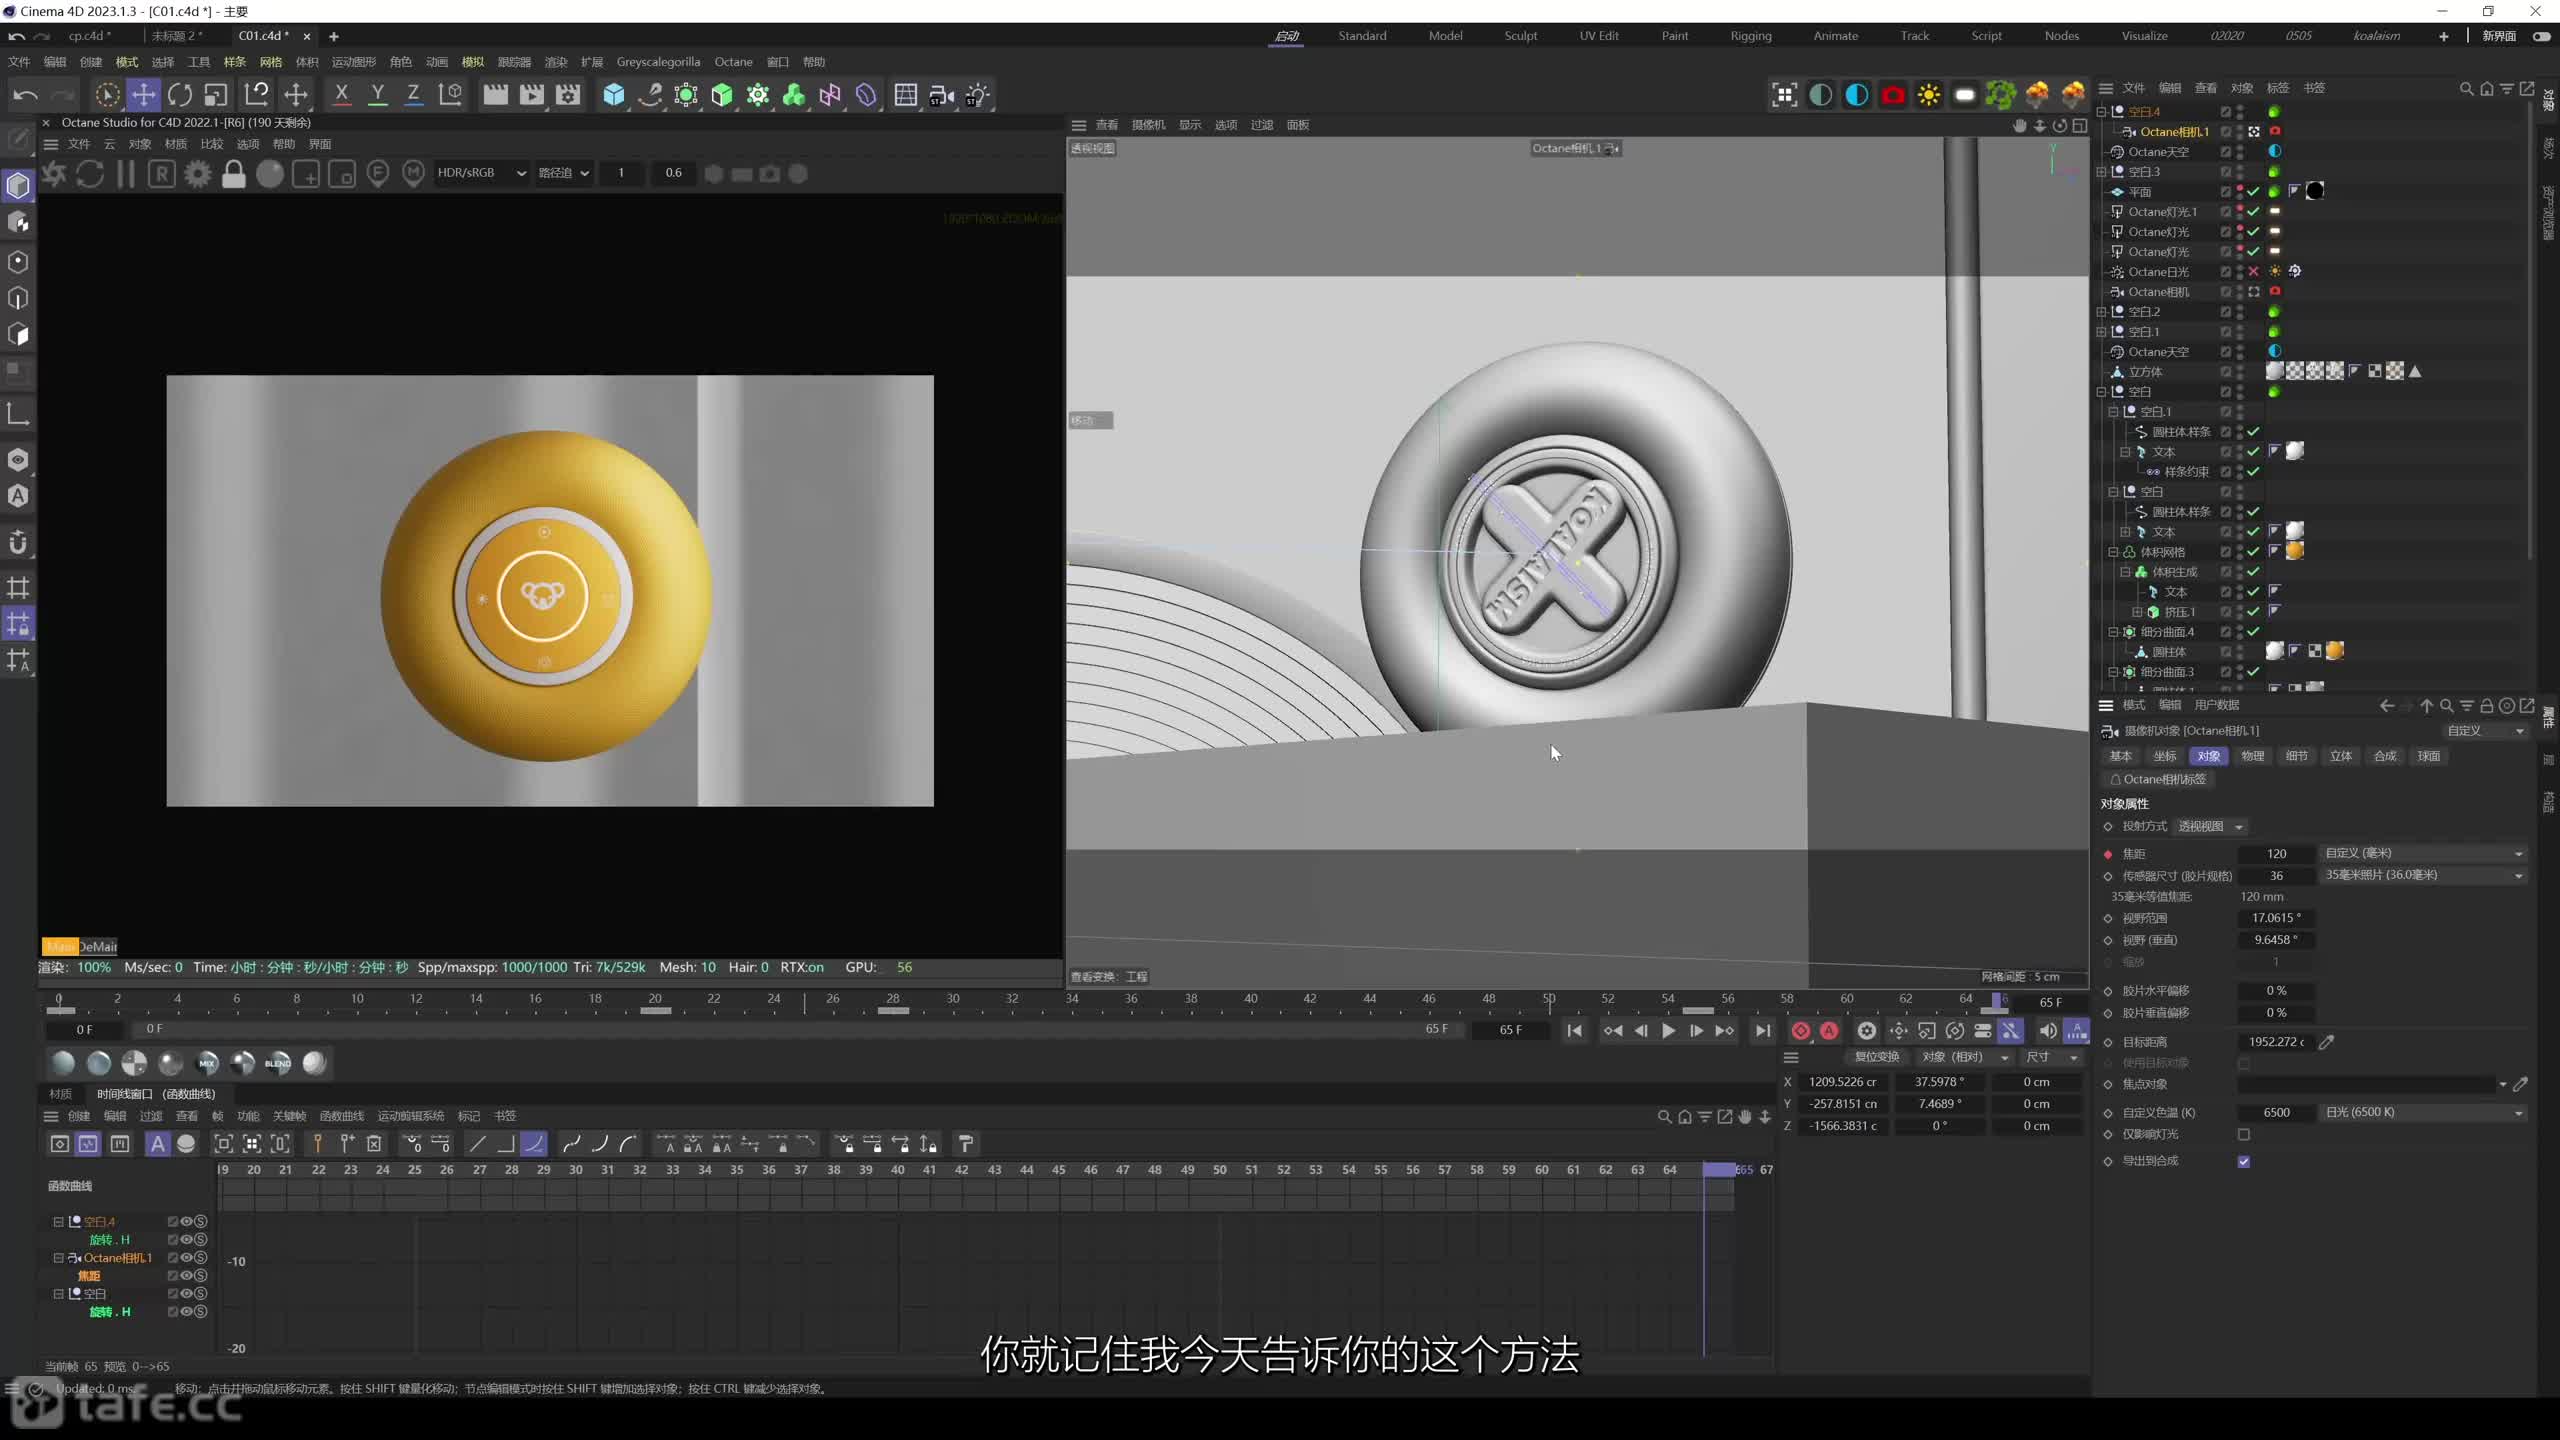Collapse the 细分曲面.4 object
2560x1440 pixels.
click(x=2114, y=632)
